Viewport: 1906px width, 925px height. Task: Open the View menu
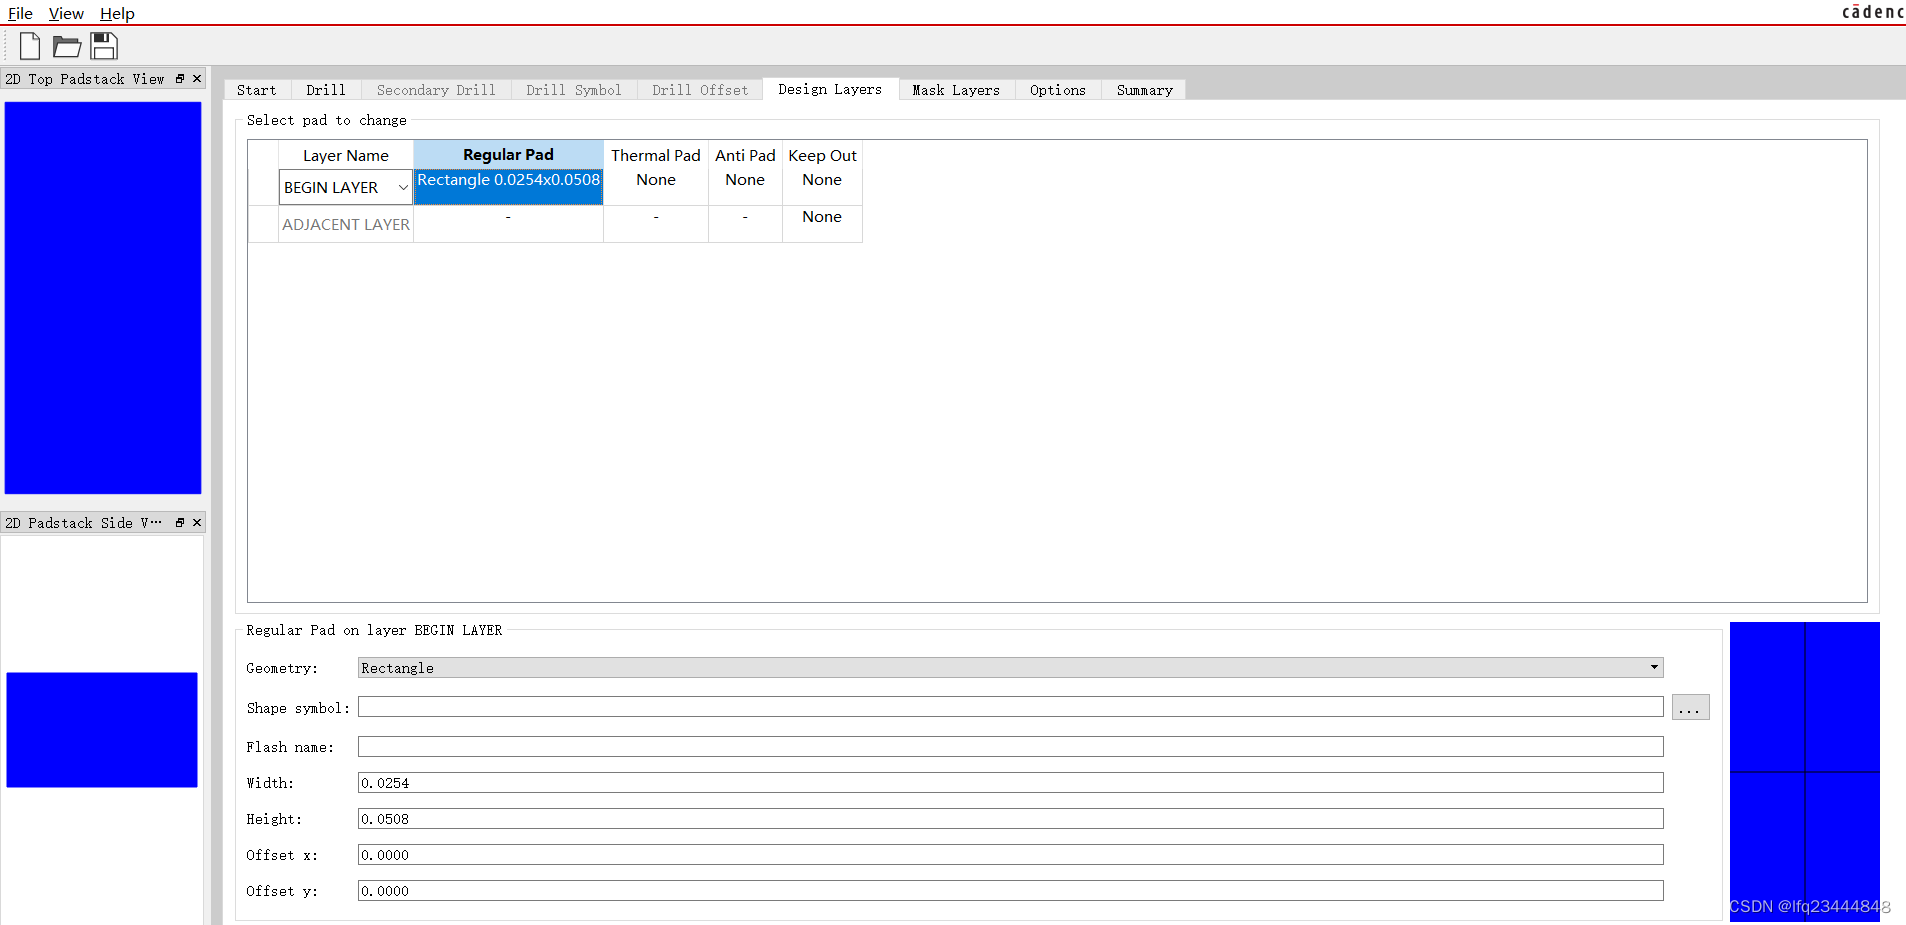point(66,13)
